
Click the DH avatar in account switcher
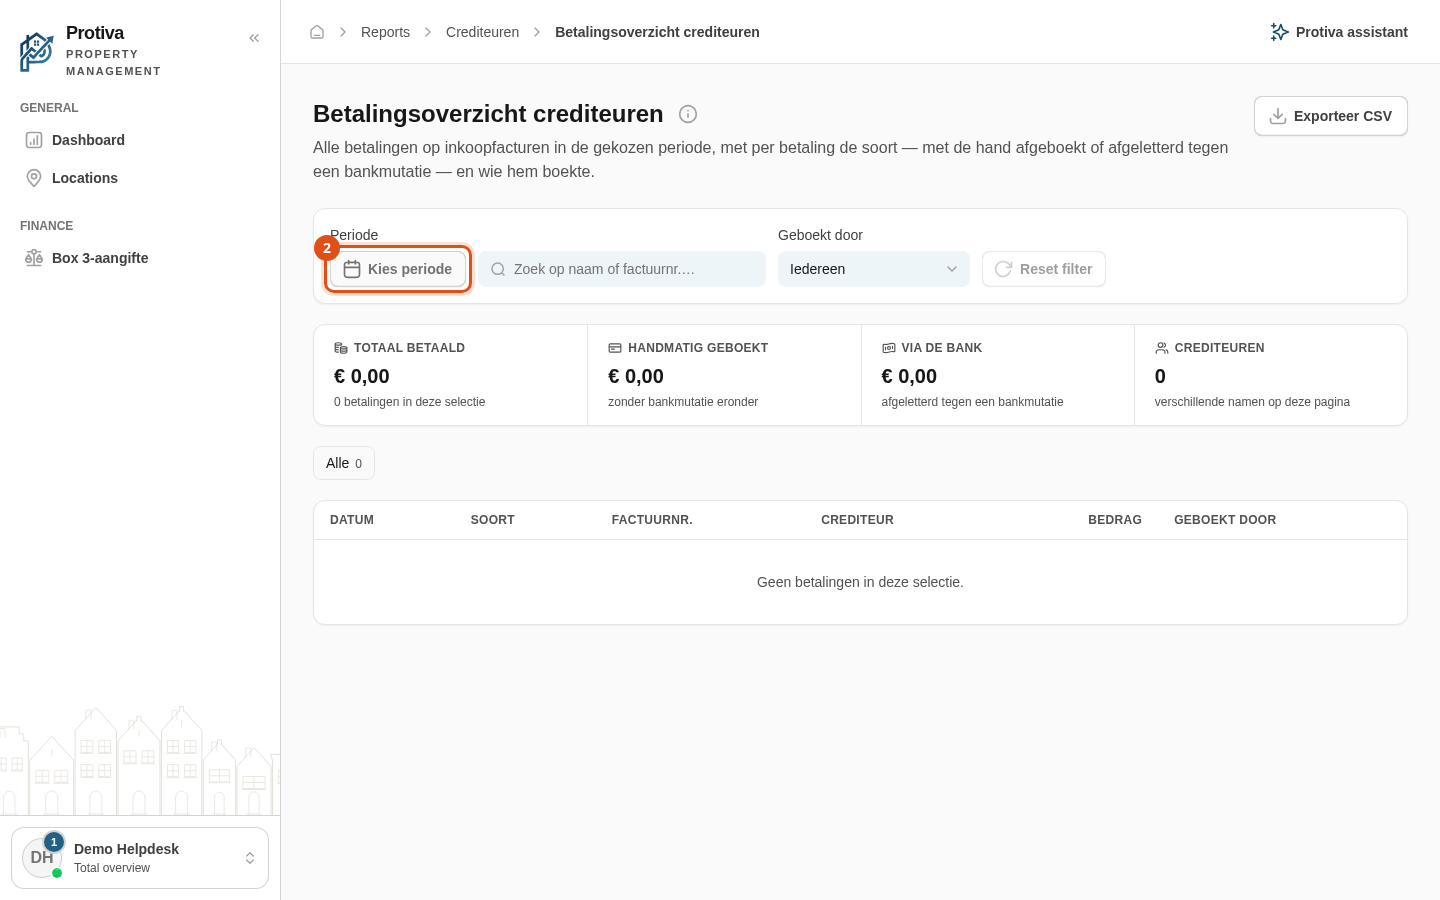[42, 858]
